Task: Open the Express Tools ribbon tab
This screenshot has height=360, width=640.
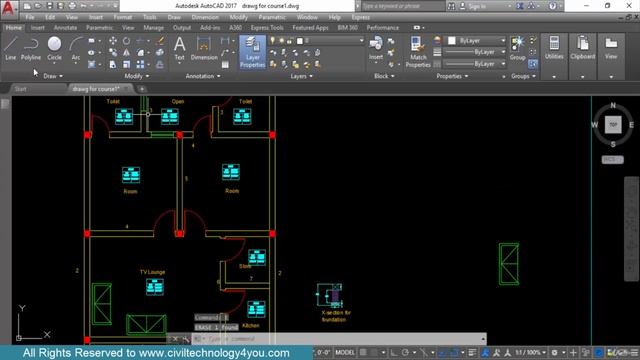Action: (x=267, y=28)
